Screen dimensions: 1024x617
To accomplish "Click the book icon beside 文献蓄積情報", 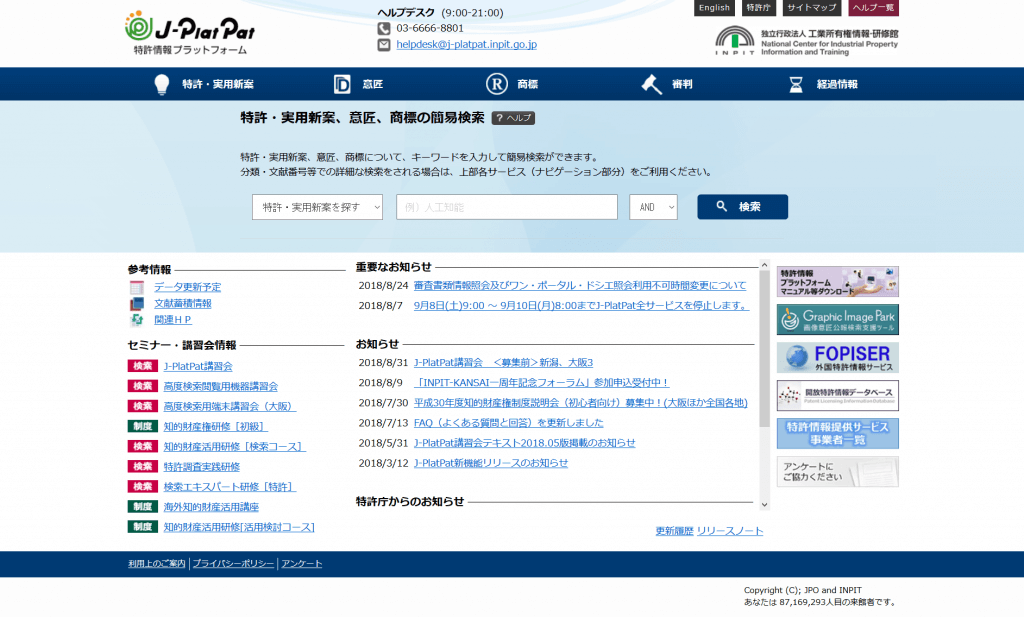I will pos(136,304).
